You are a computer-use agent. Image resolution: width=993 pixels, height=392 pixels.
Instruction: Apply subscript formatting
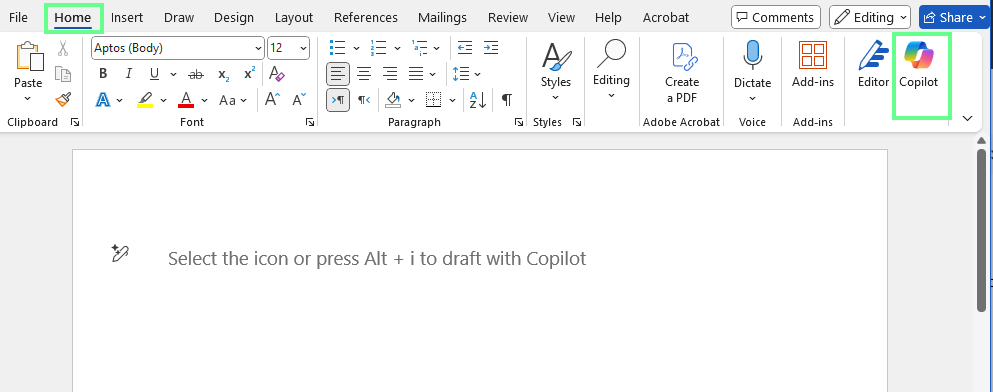click(224, 74)
